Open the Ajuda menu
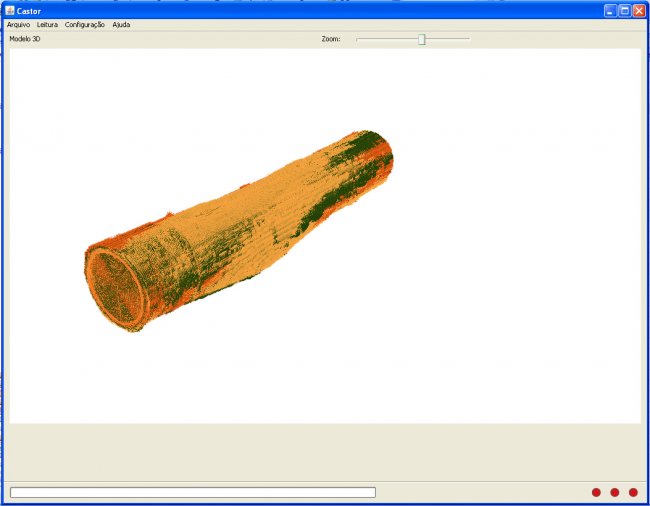 point(121,24)
